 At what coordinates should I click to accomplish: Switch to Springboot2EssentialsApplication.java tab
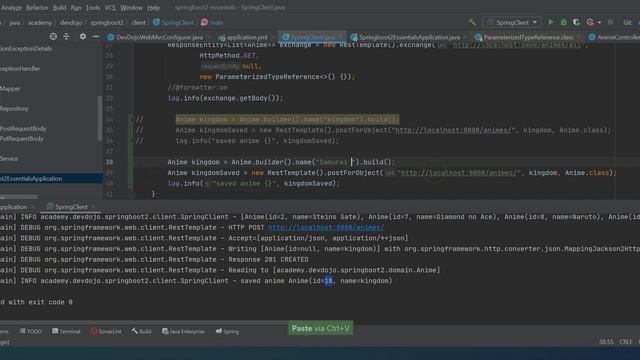[408, 37]
